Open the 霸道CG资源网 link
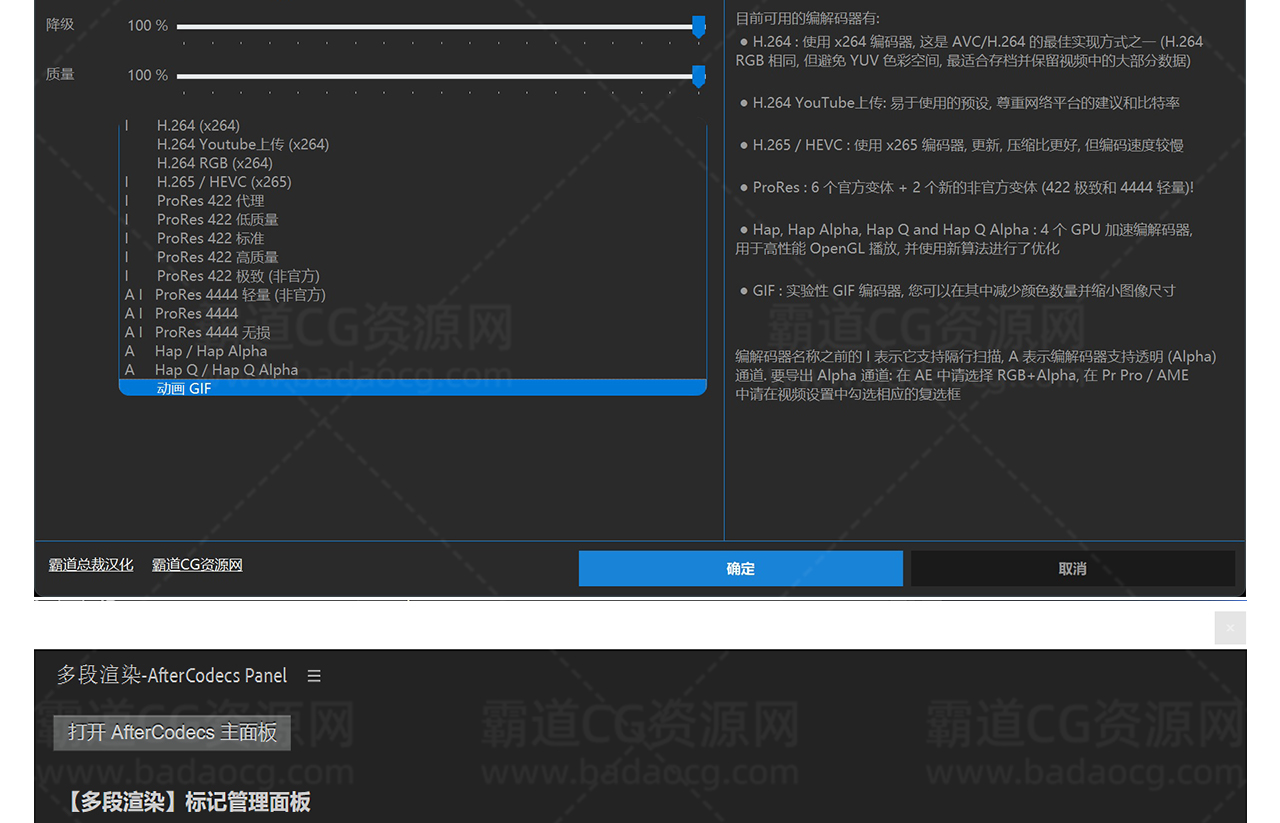Viewport: 1280px width, 823px height. coord(197,565)
